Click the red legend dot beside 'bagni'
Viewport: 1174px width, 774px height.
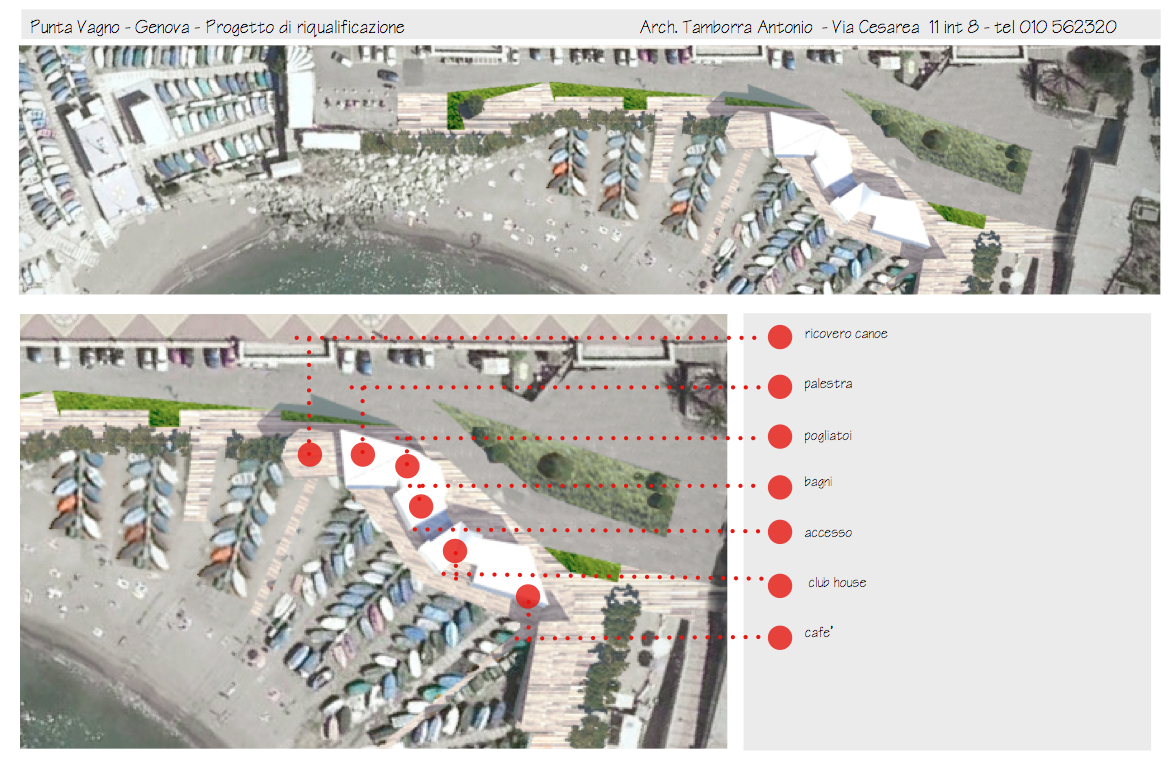coord(779,487)
